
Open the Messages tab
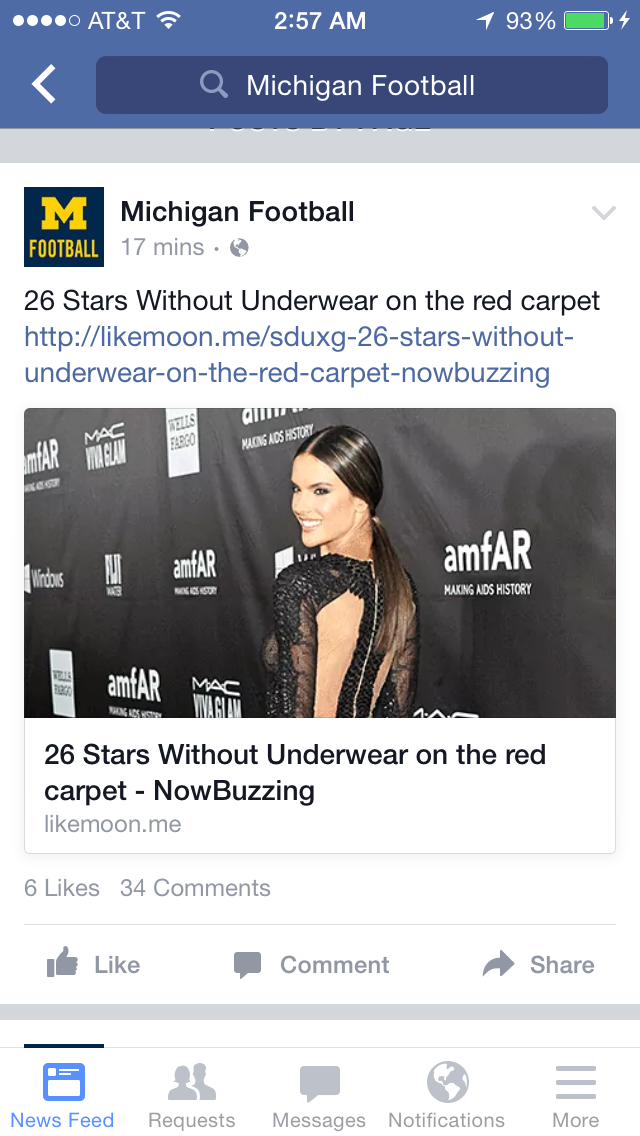pyautogui.click(x=319, y=1094)
